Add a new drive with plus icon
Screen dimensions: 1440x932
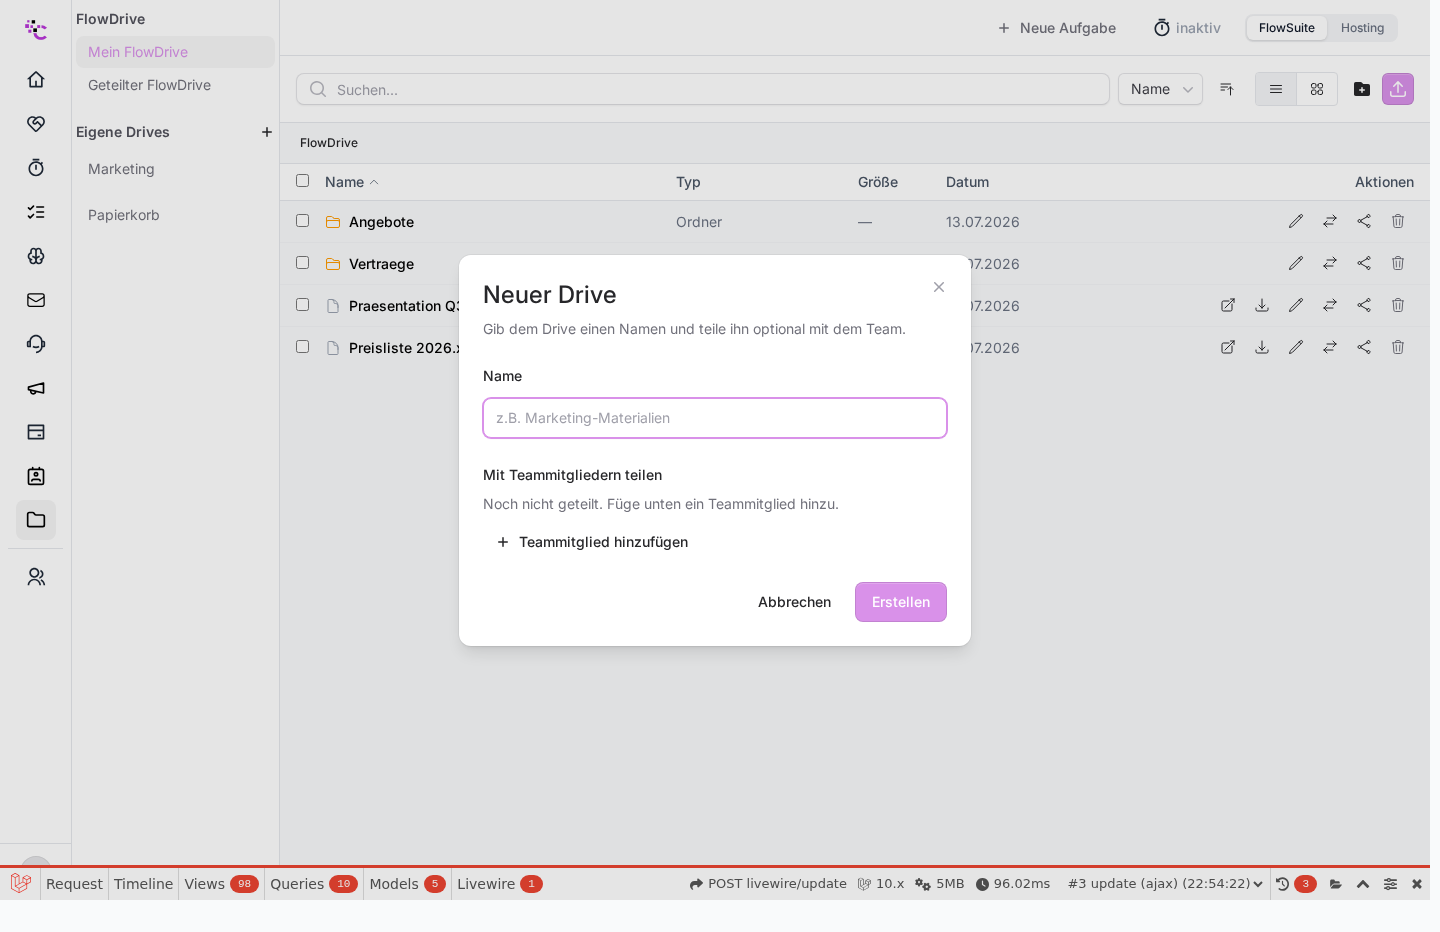pos(267,132)
